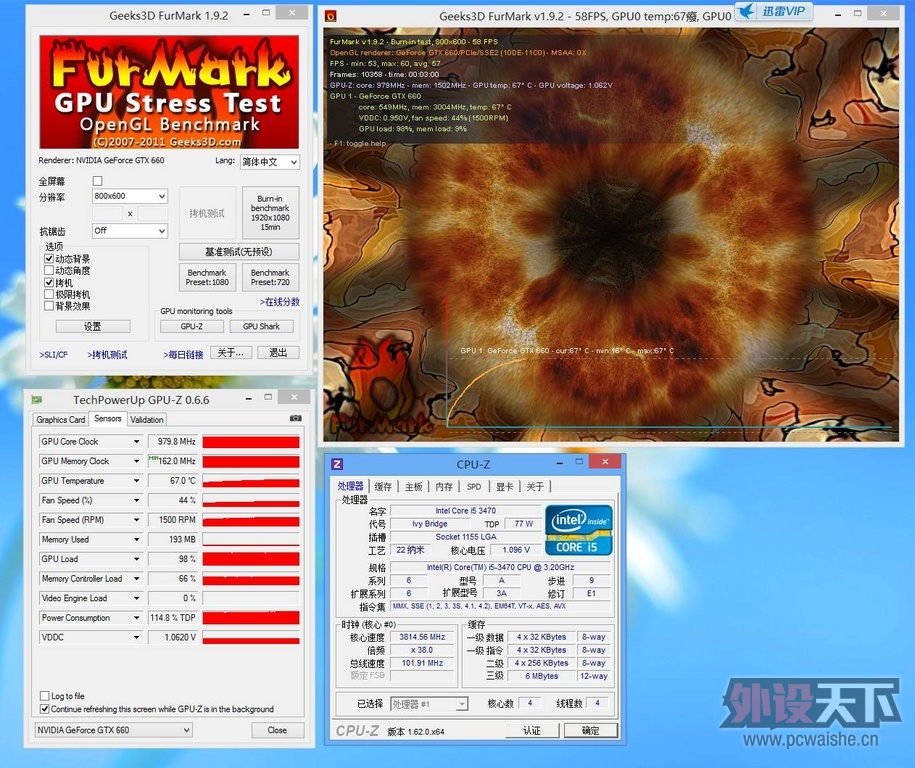
Task: Open the Fan Speed (RPM) sensor dropdown
Action: point(136,520)
